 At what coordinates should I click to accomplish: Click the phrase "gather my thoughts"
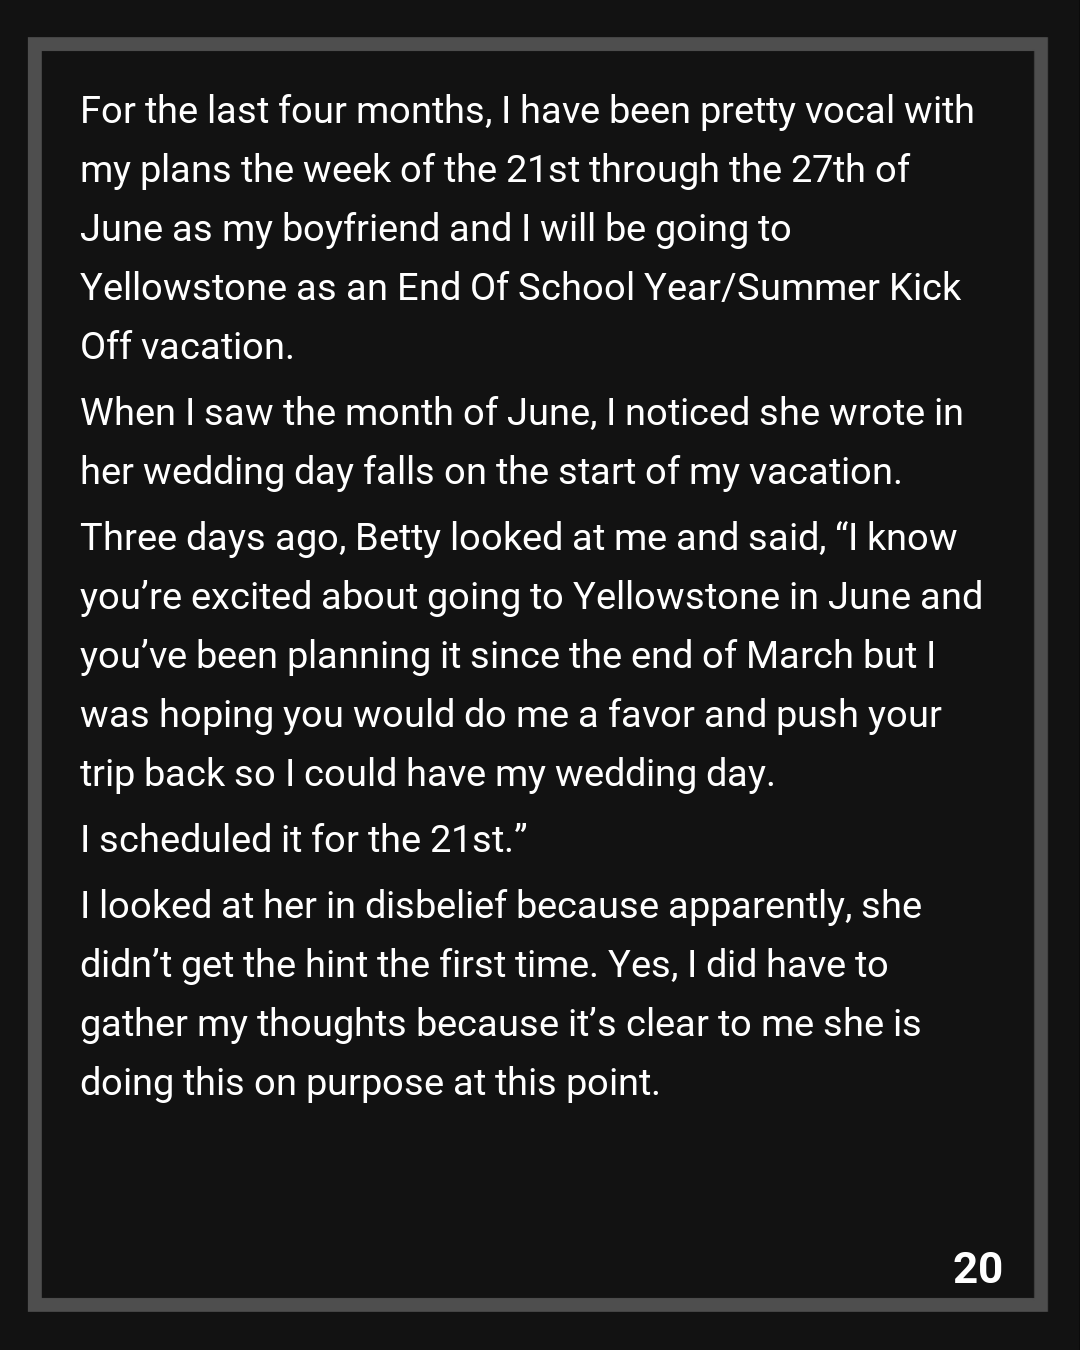[x=243, y=1024]
